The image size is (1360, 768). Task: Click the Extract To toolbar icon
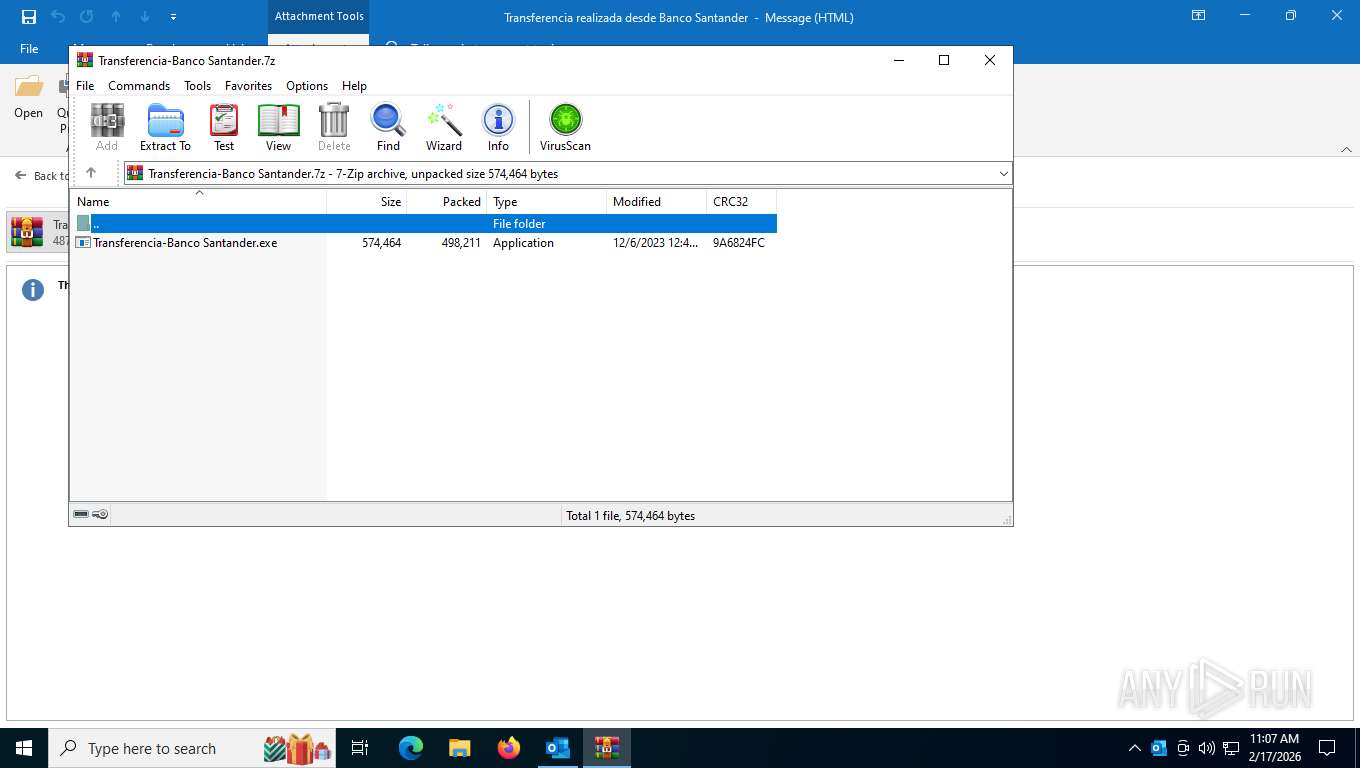coord(165,127)
